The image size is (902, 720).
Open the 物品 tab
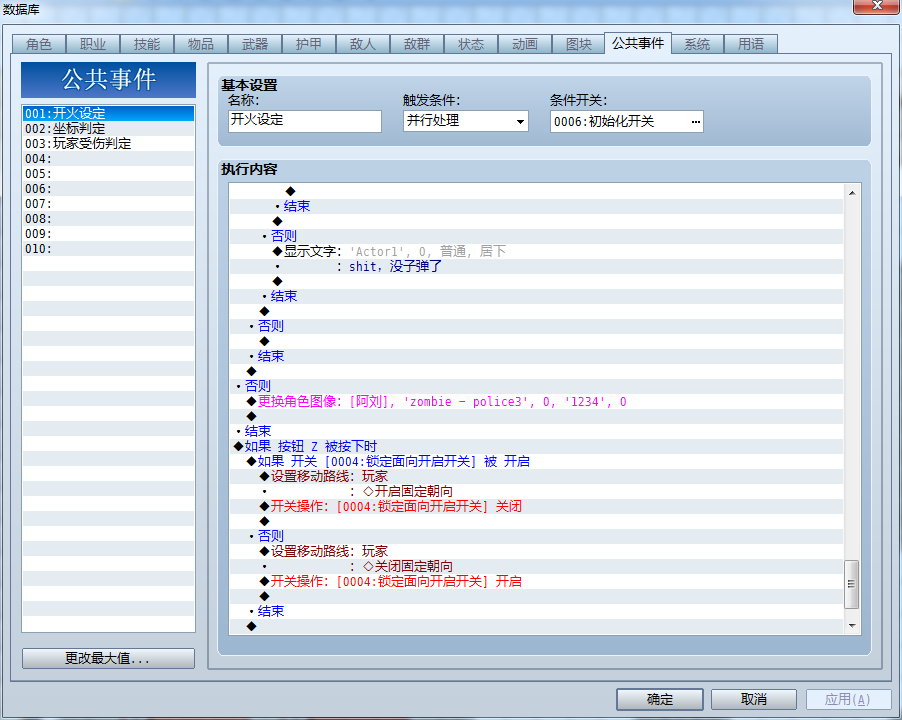(x=201, y=44)
